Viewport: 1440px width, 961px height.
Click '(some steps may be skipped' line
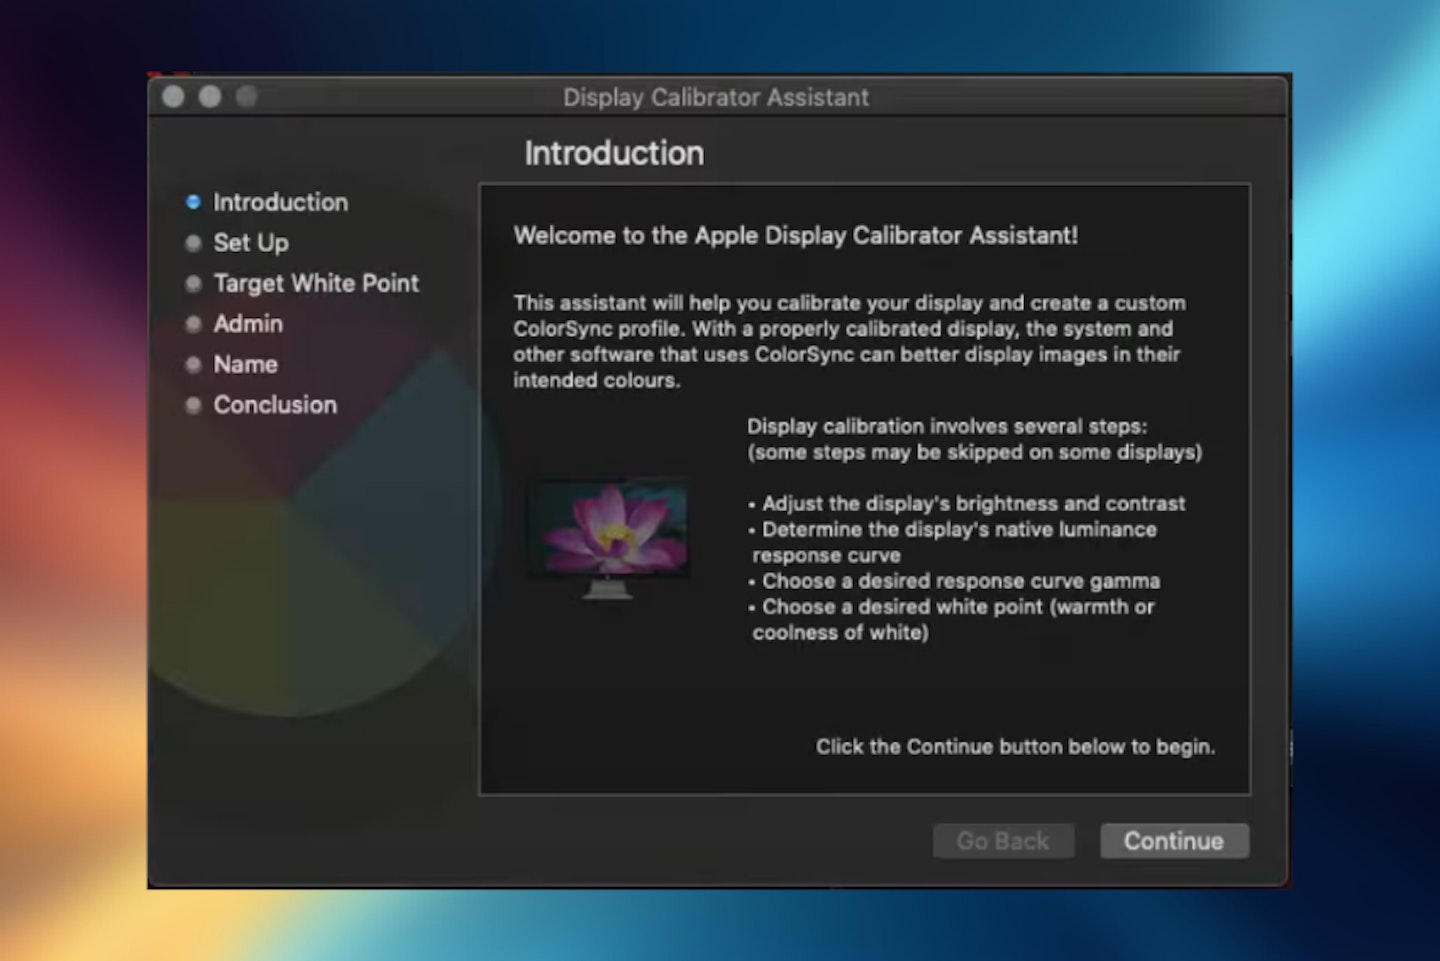[975, 452]
